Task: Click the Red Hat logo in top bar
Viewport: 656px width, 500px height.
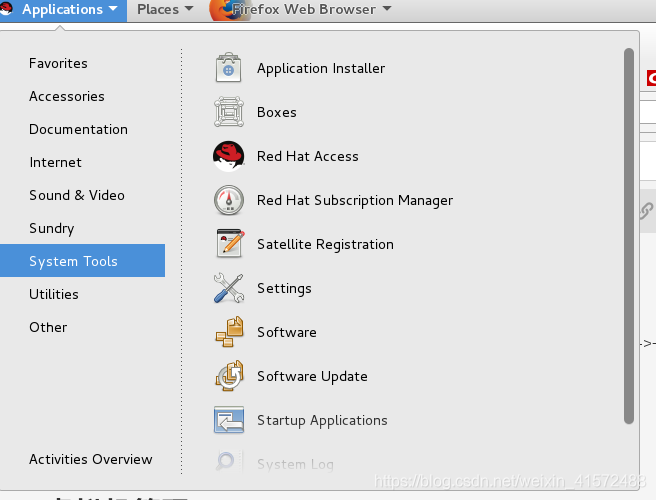Action: click(6, 9)
